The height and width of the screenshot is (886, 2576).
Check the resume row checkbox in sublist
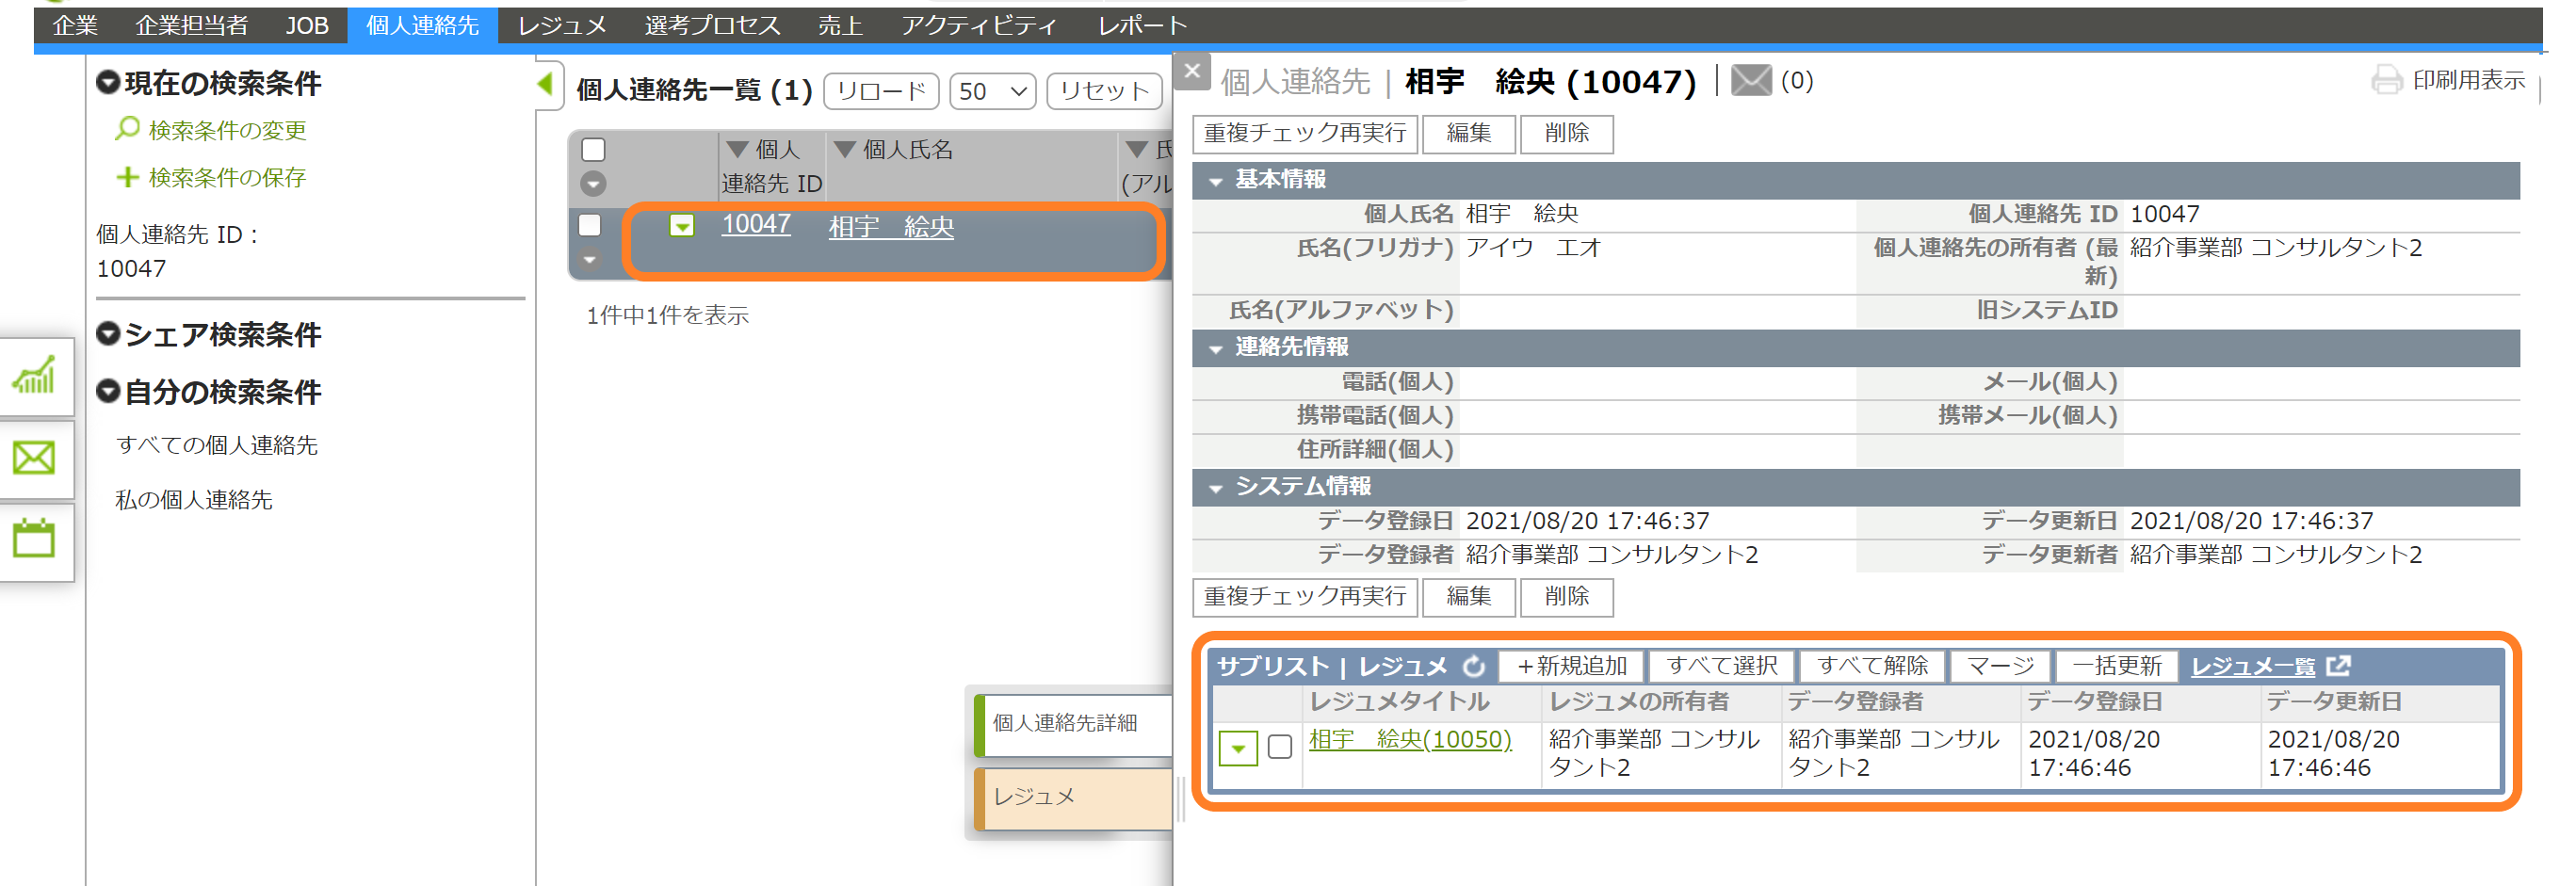click(1279, 747)
